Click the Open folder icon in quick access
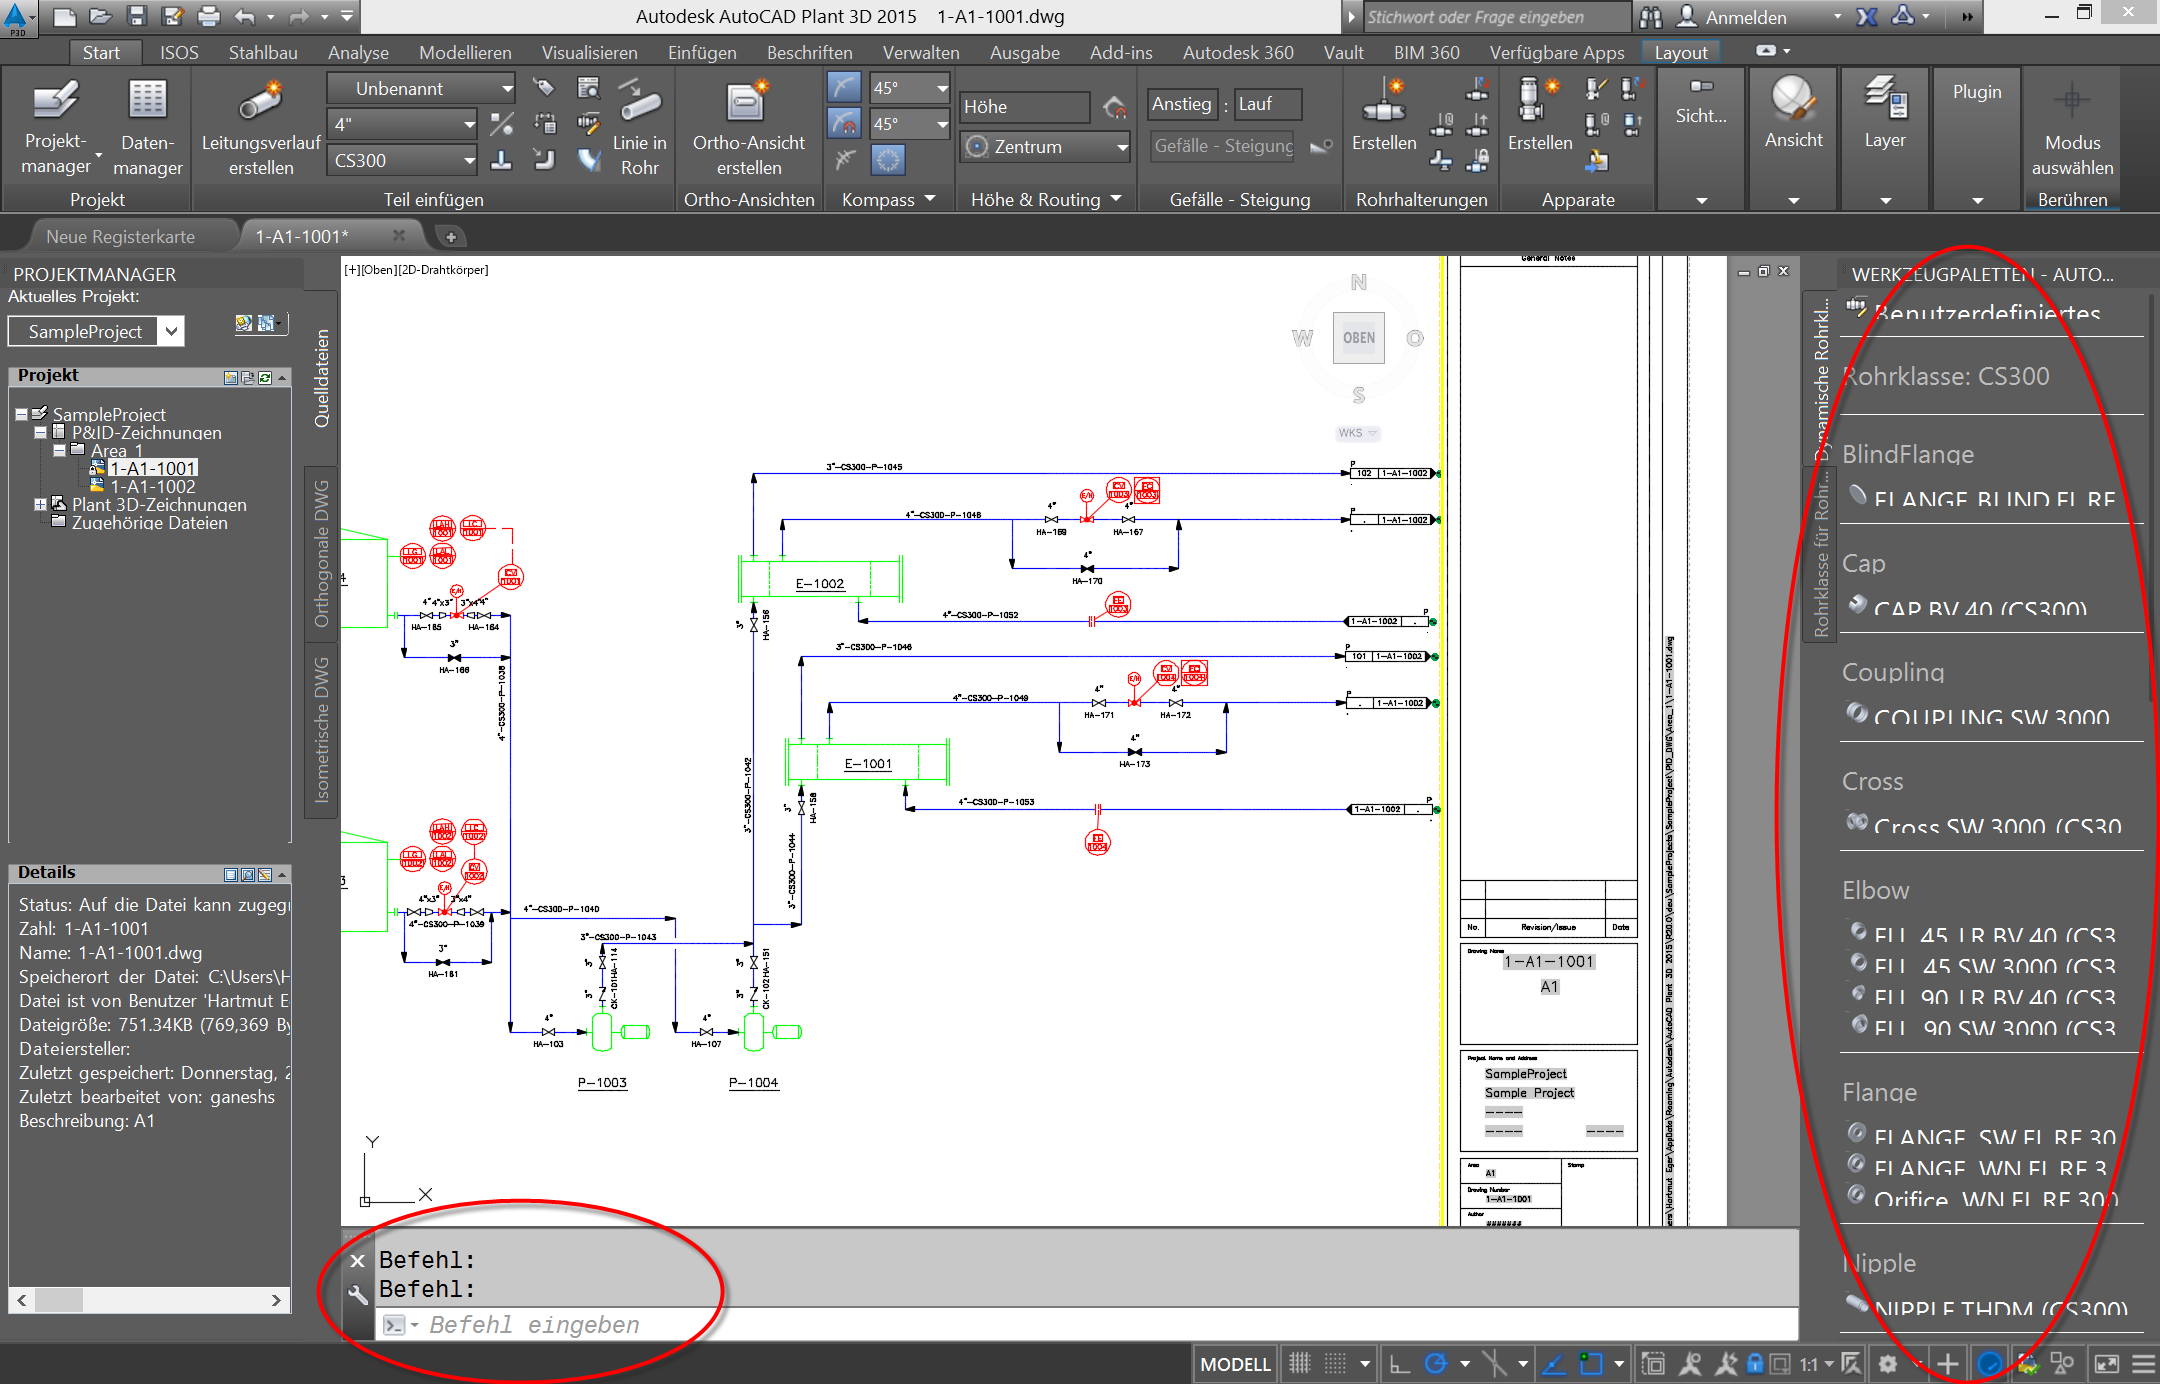The width and height of the screenshot is (2160, 1384). tap(100, 16)
